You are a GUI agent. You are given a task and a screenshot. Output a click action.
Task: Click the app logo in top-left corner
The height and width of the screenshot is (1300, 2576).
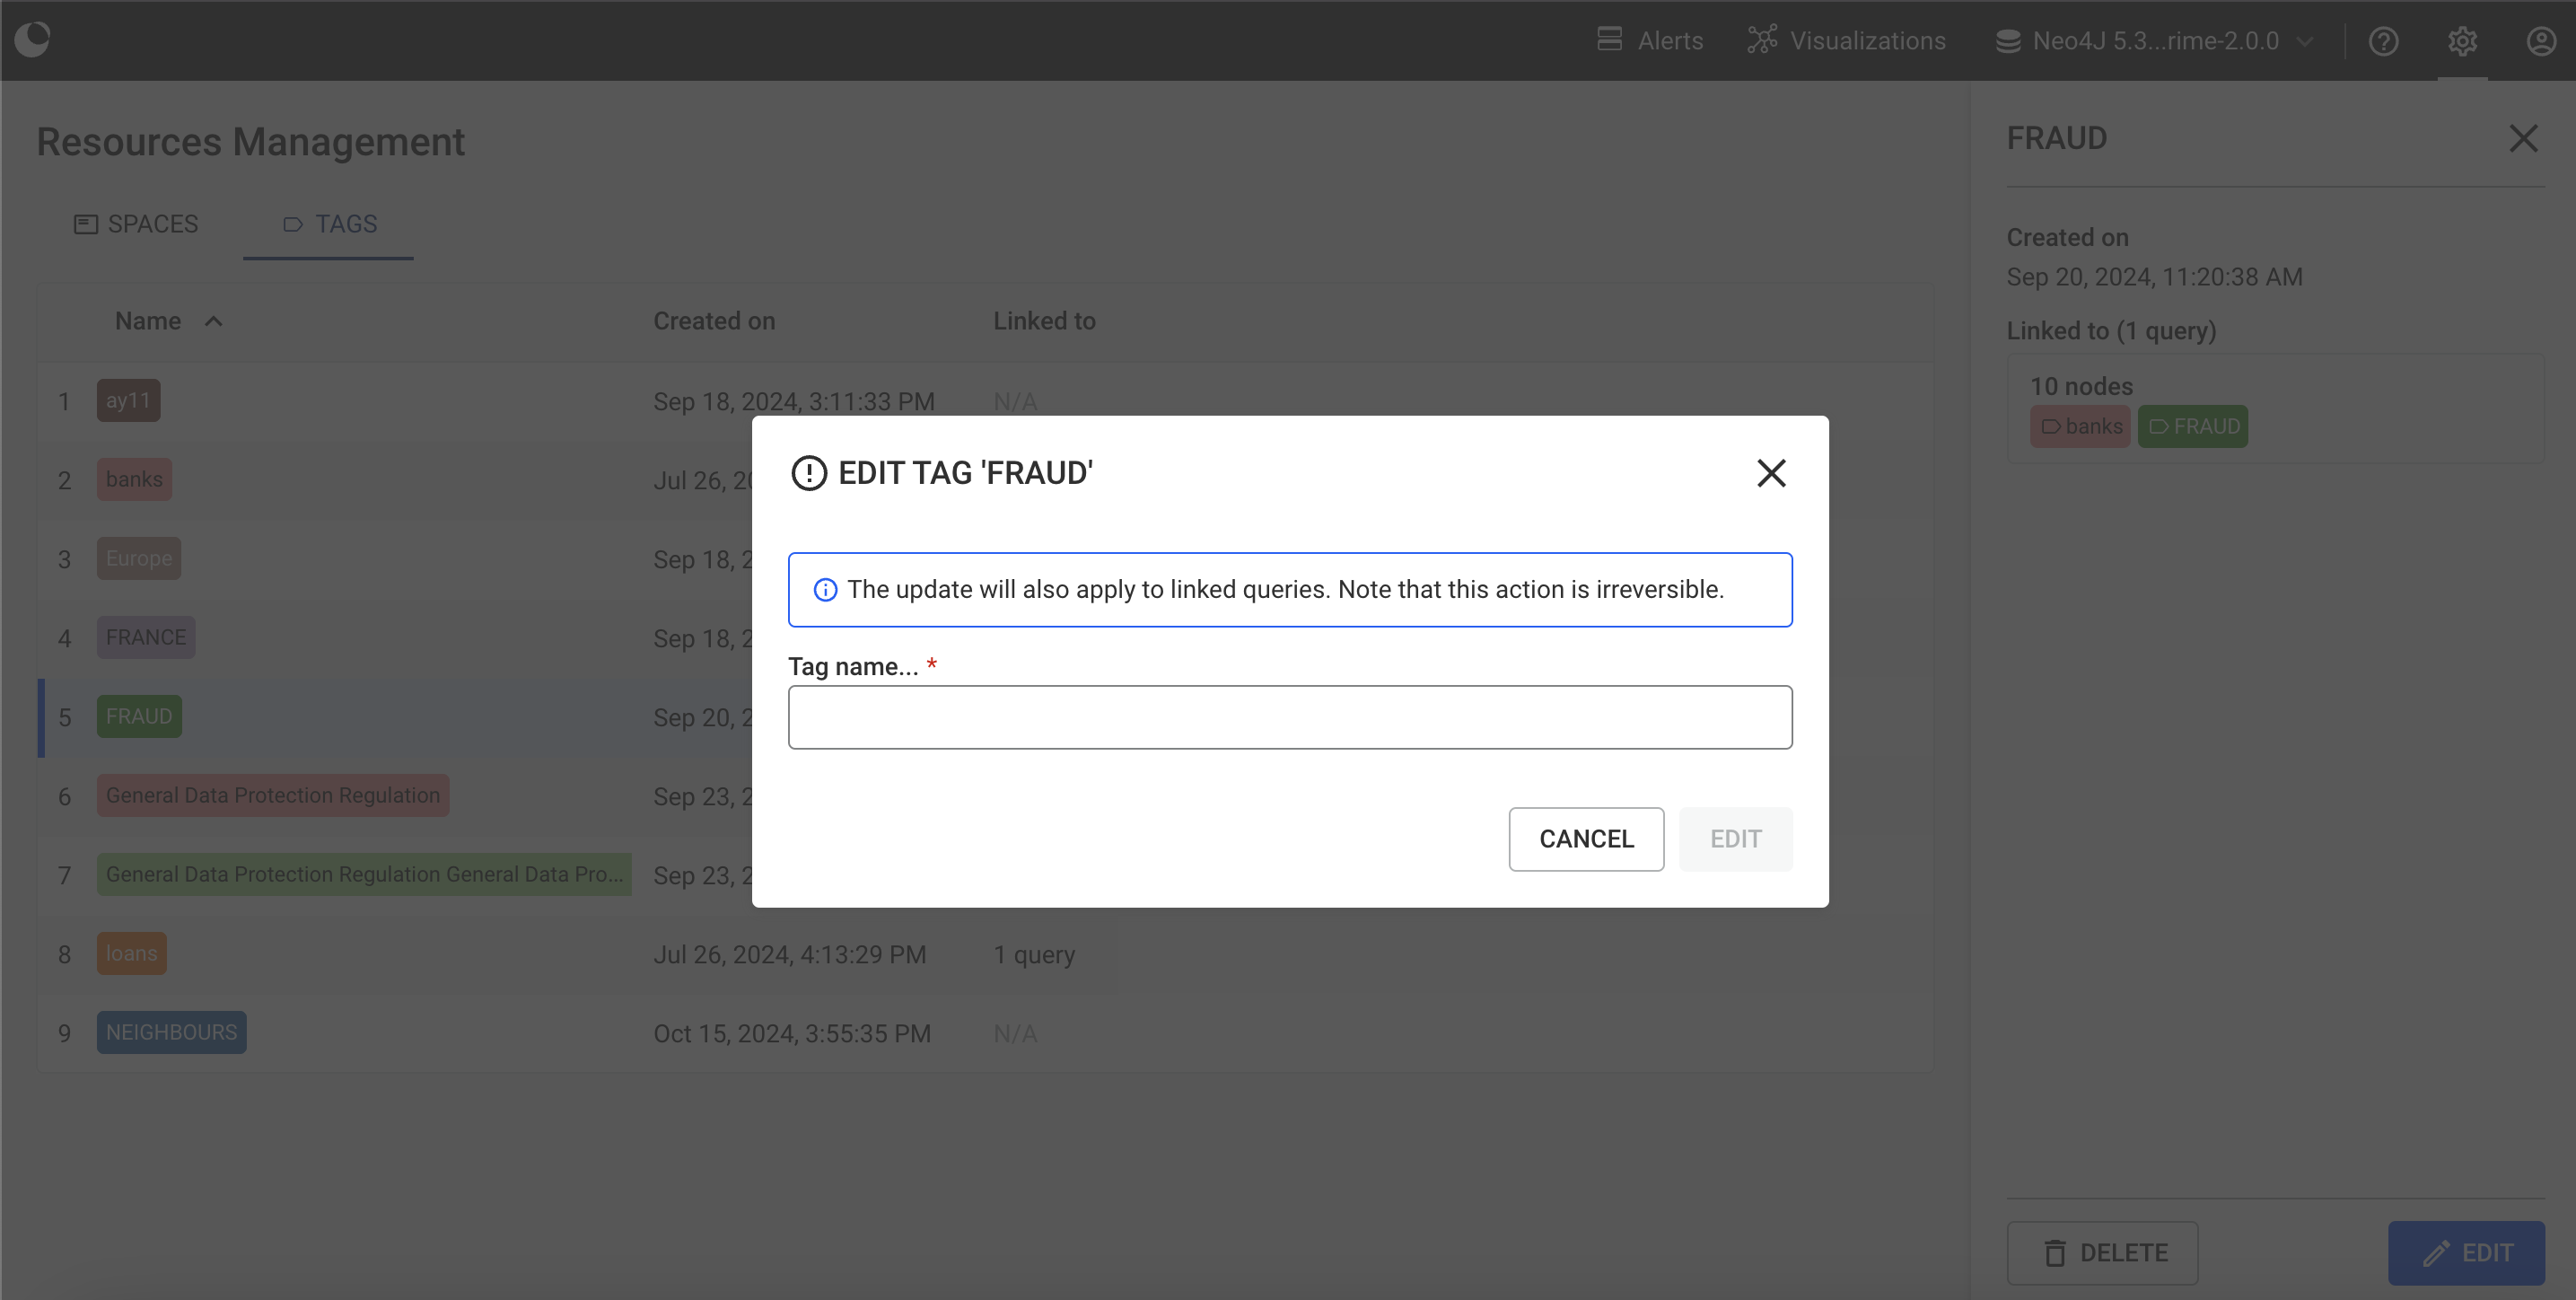[33, 39]
